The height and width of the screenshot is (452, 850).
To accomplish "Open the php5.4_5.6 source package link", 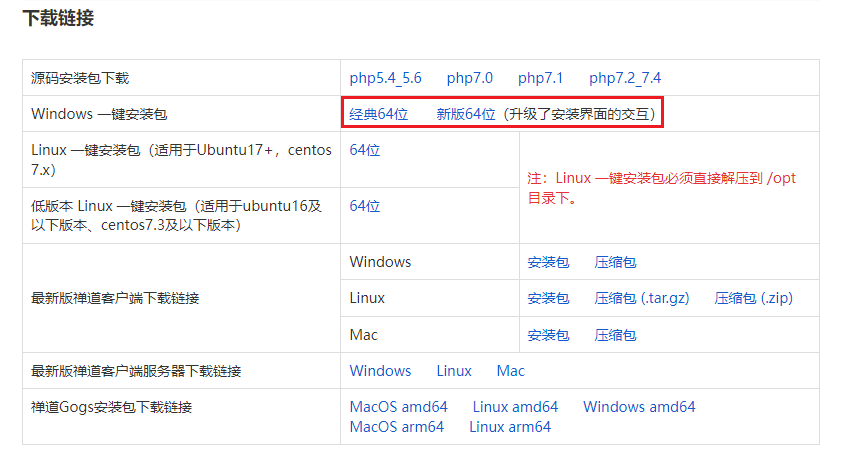I will coord(385,78).
